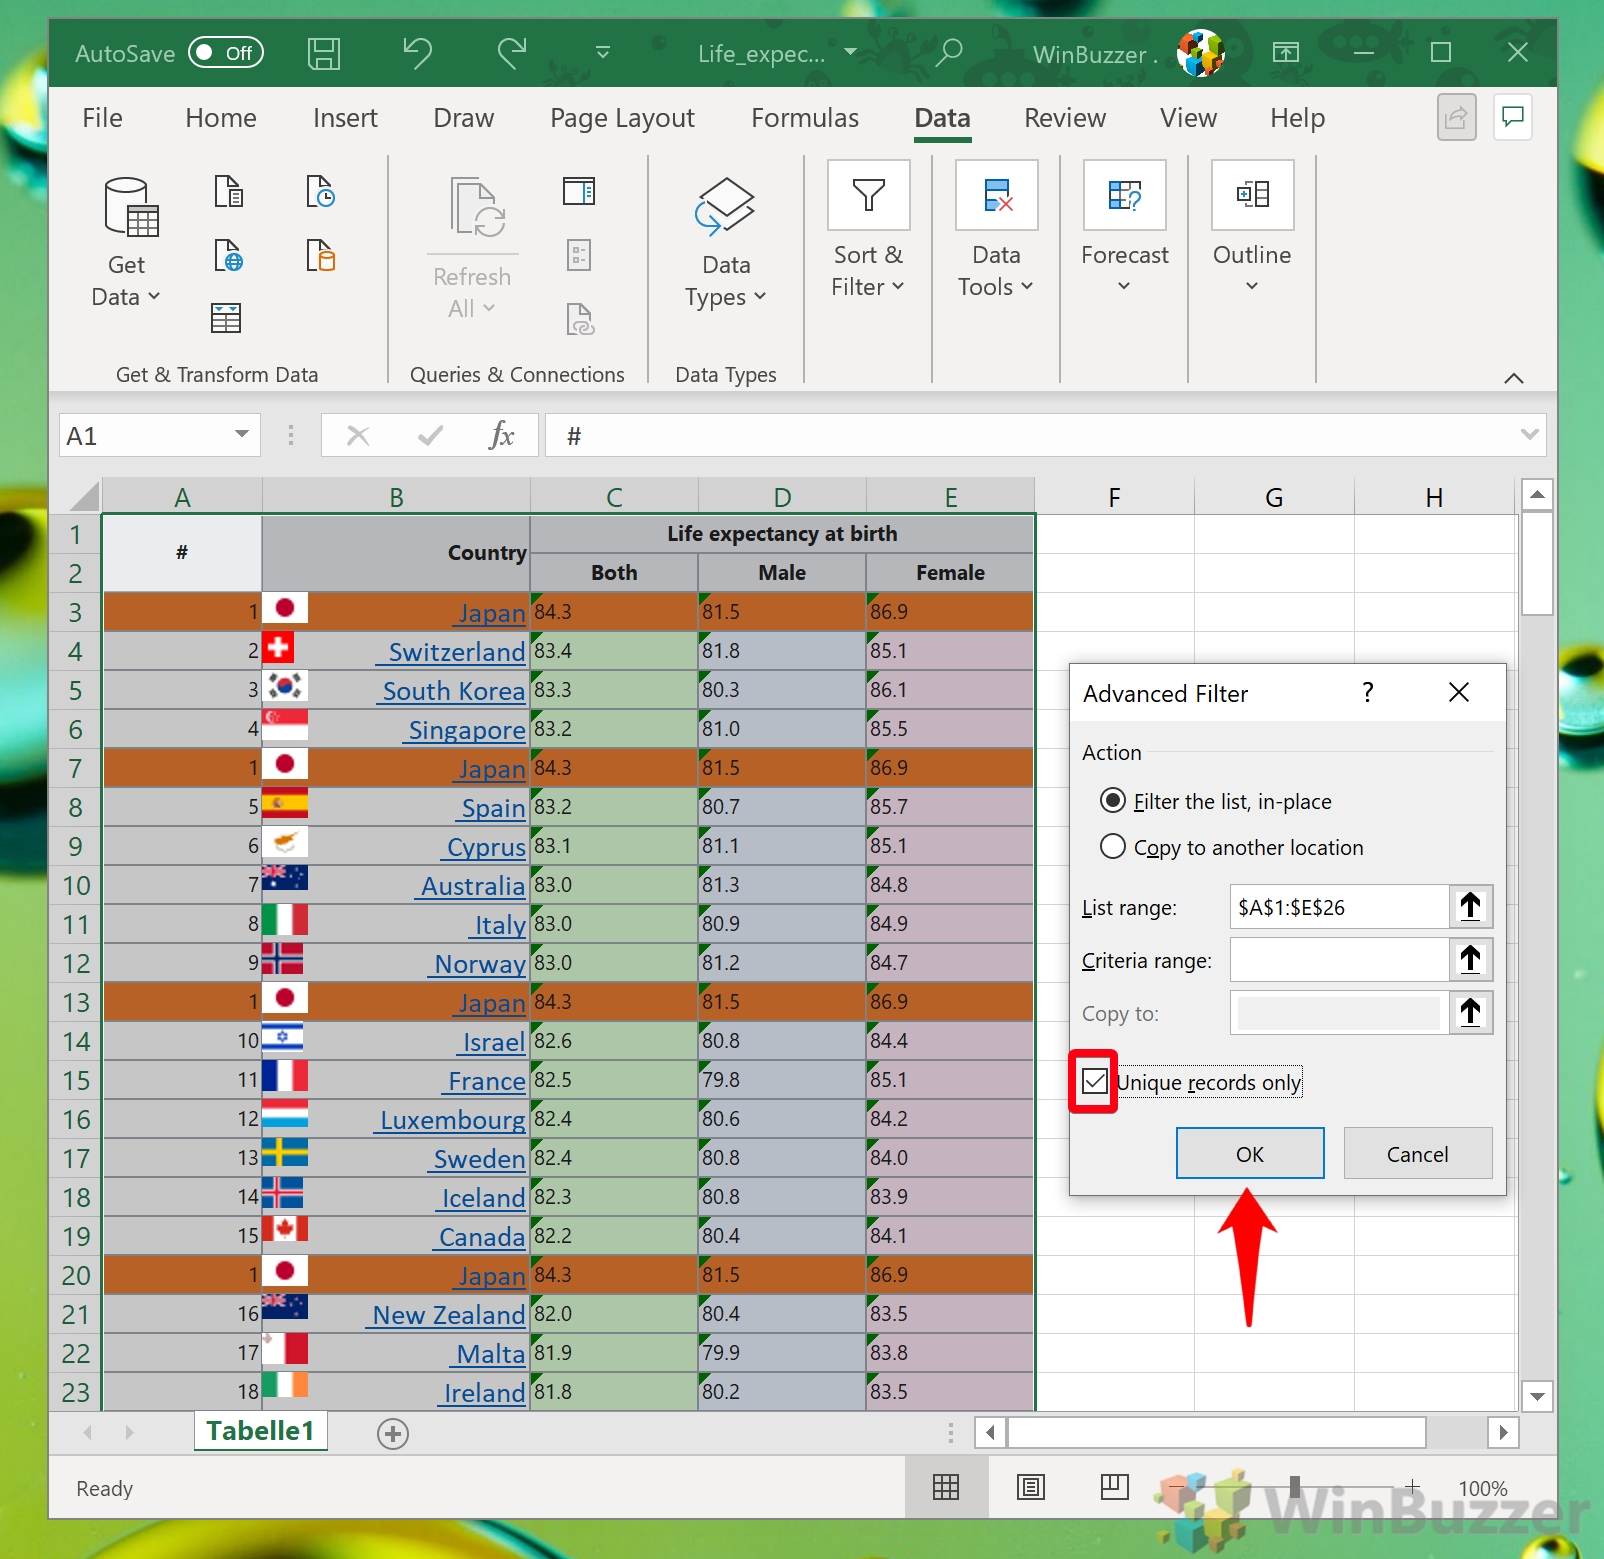
Task: Expand the Outline dropdown
Action: 1251,286
